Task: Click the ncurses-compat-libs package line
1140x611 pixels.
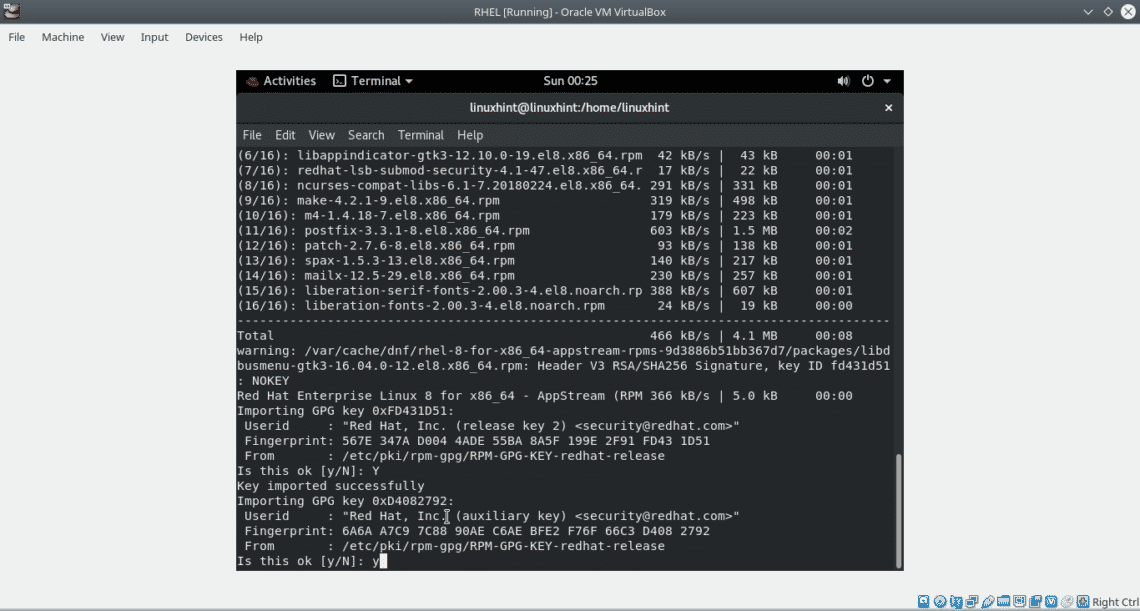Action: click(545, 185)
